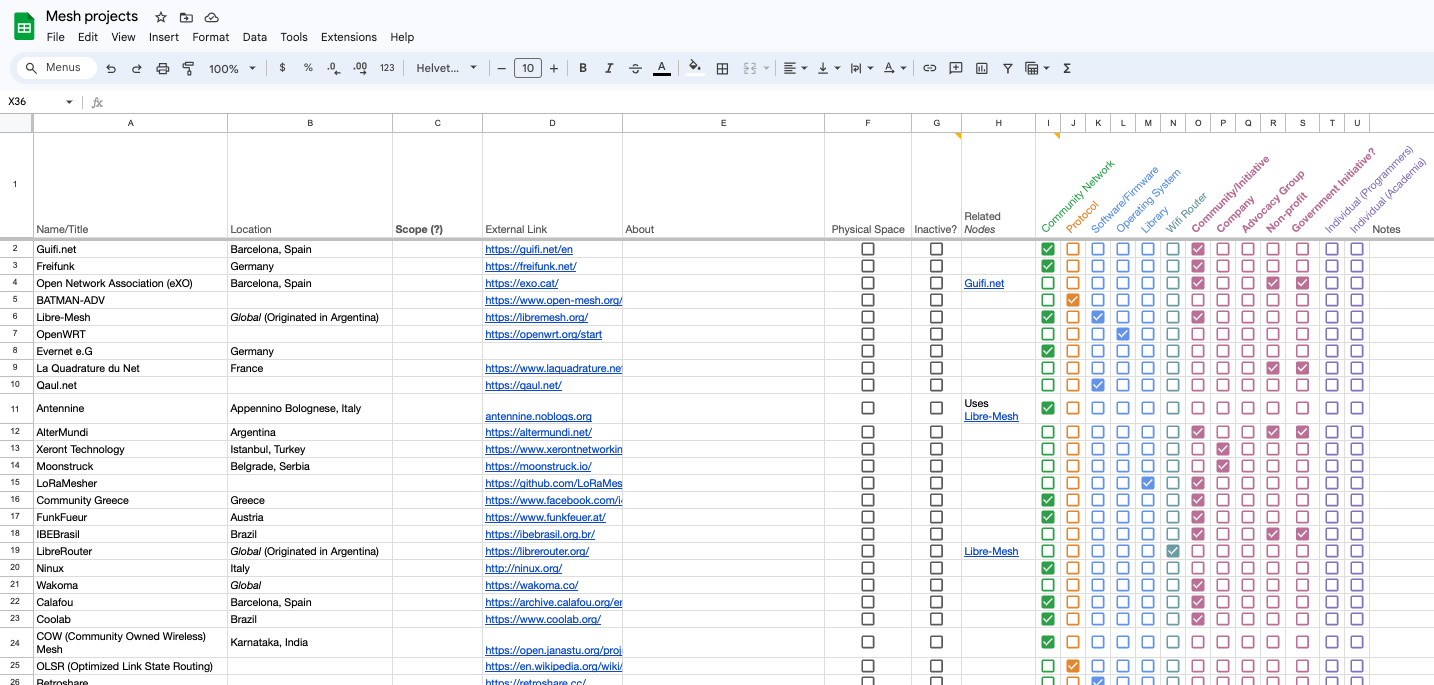Screen dimensions: 1434x685
Task: Open the zoom level 100% dropdown
Action: 232,68
